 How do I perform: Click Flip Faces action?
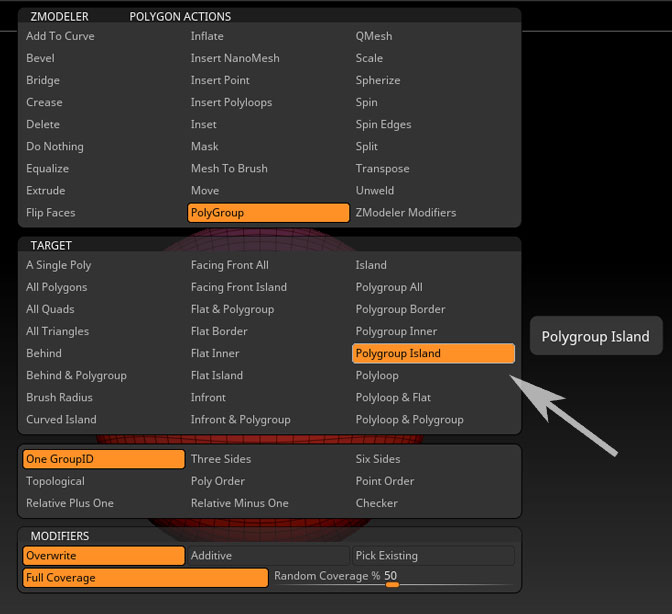click(x=51, y=213)
